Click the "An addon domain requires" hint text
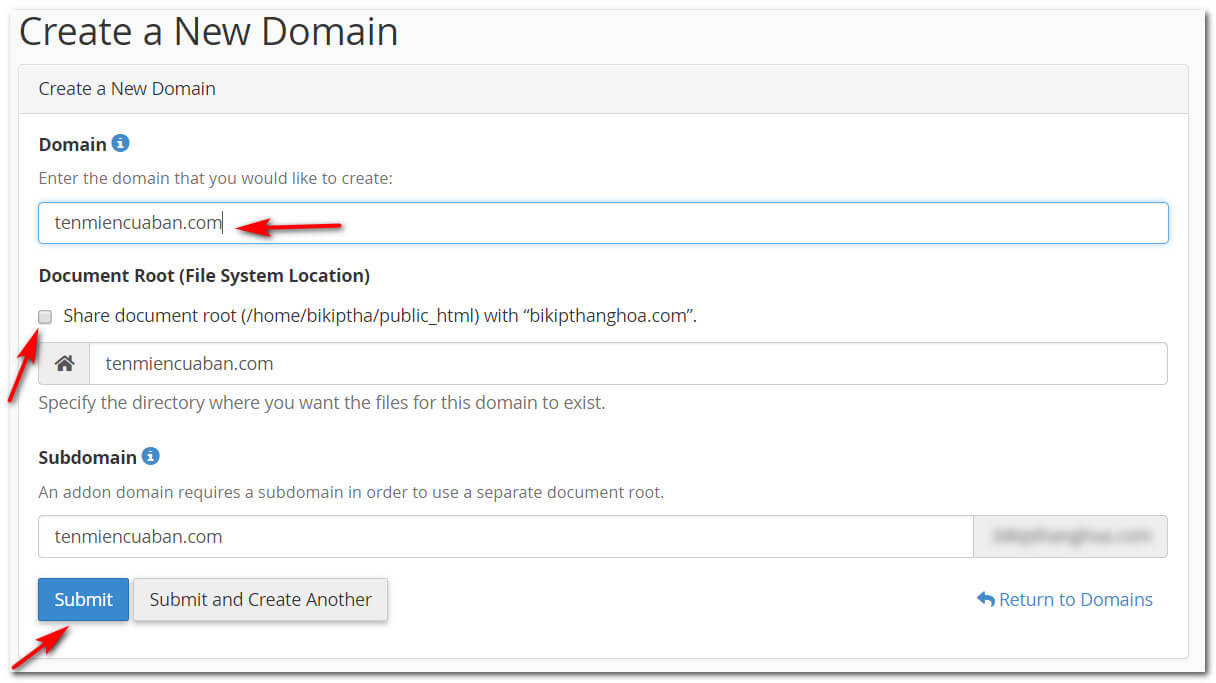Screen dimensions: 1216x683 click(x=351, y=492)
